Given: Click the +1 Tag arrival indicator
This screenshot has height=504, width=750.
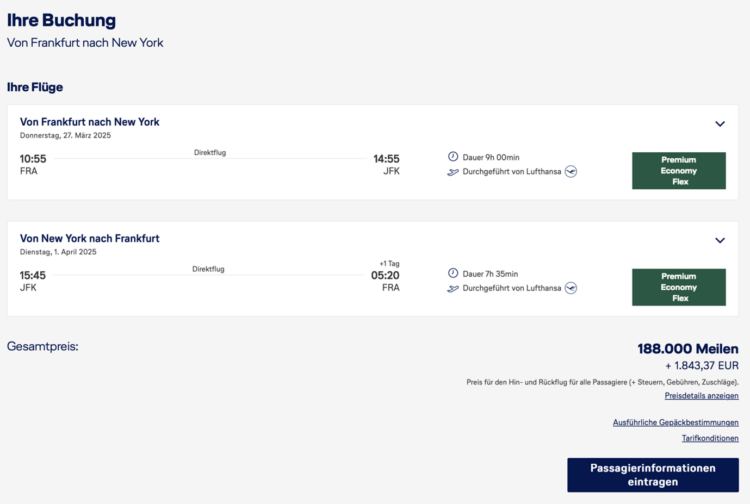Looking at the screenshot, I should pyautogui.click(x=389, y=263).
